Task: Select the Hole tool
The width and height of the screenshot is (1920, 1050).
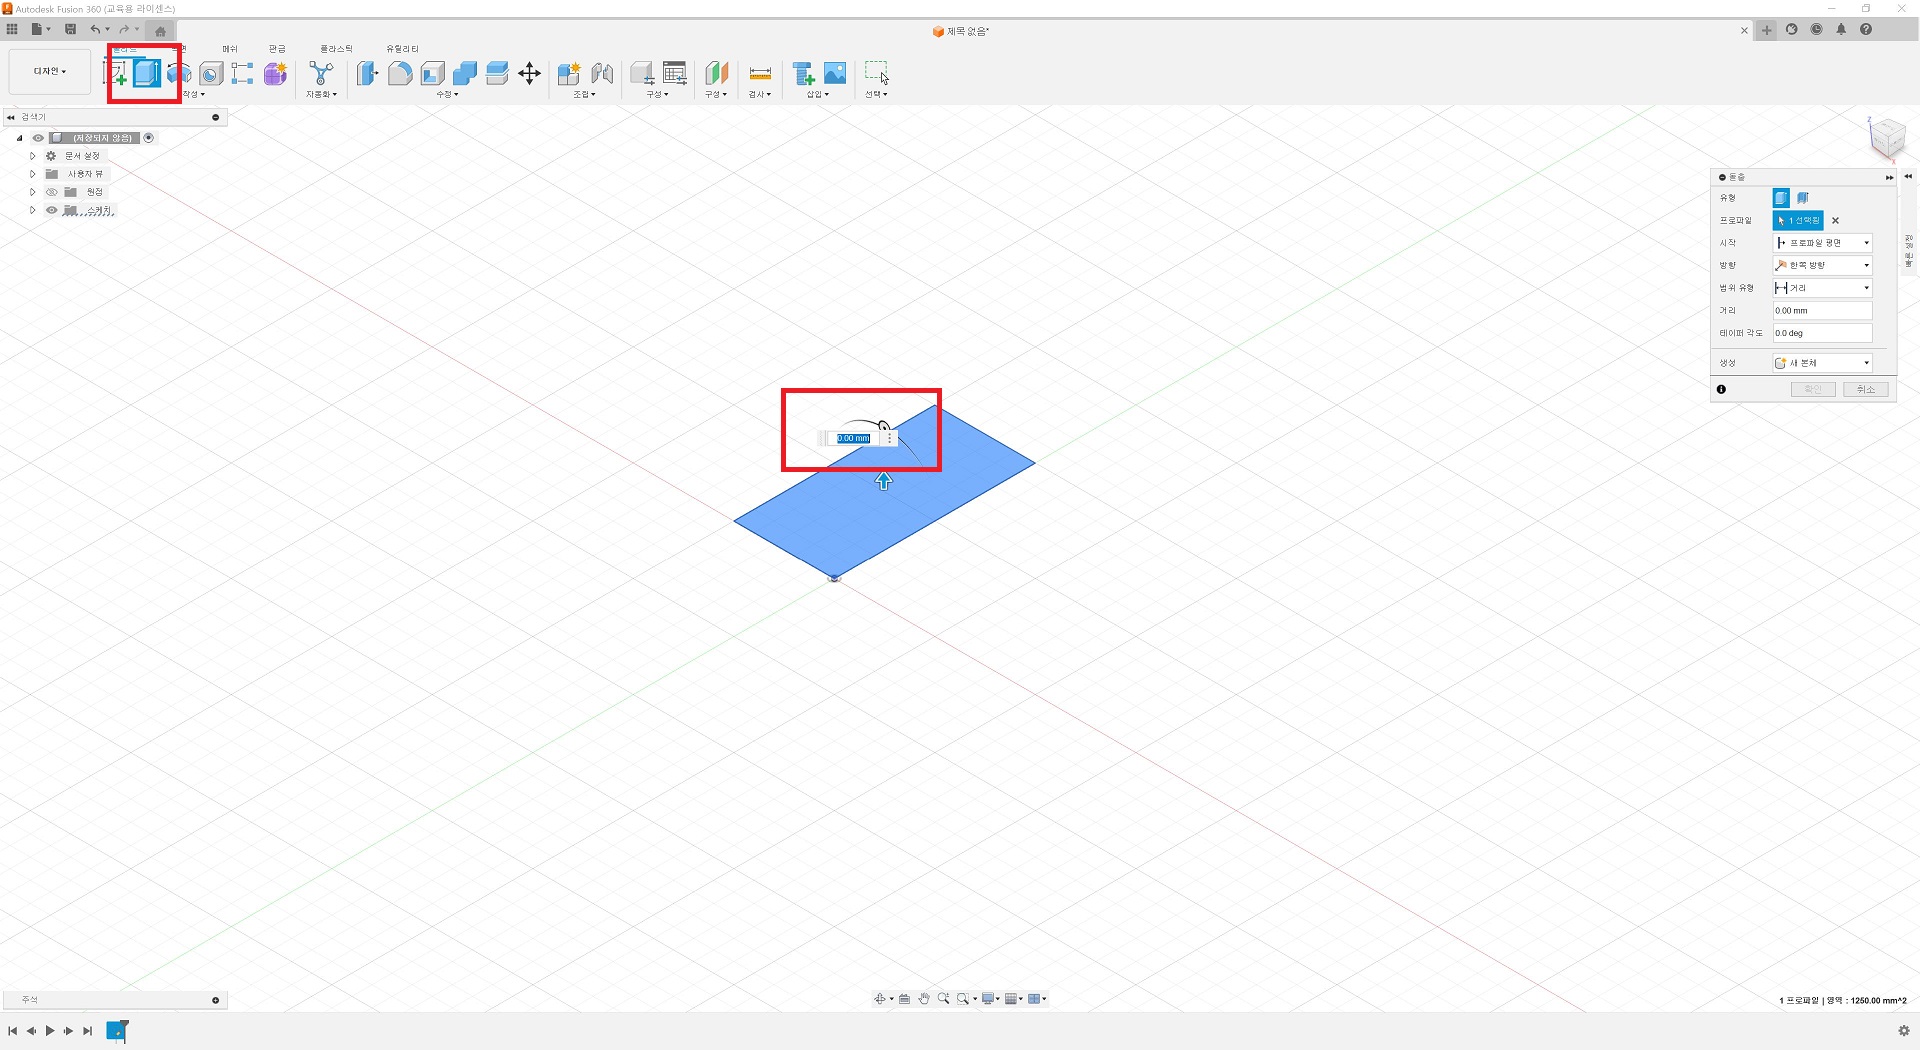Action: pos(211,73)
